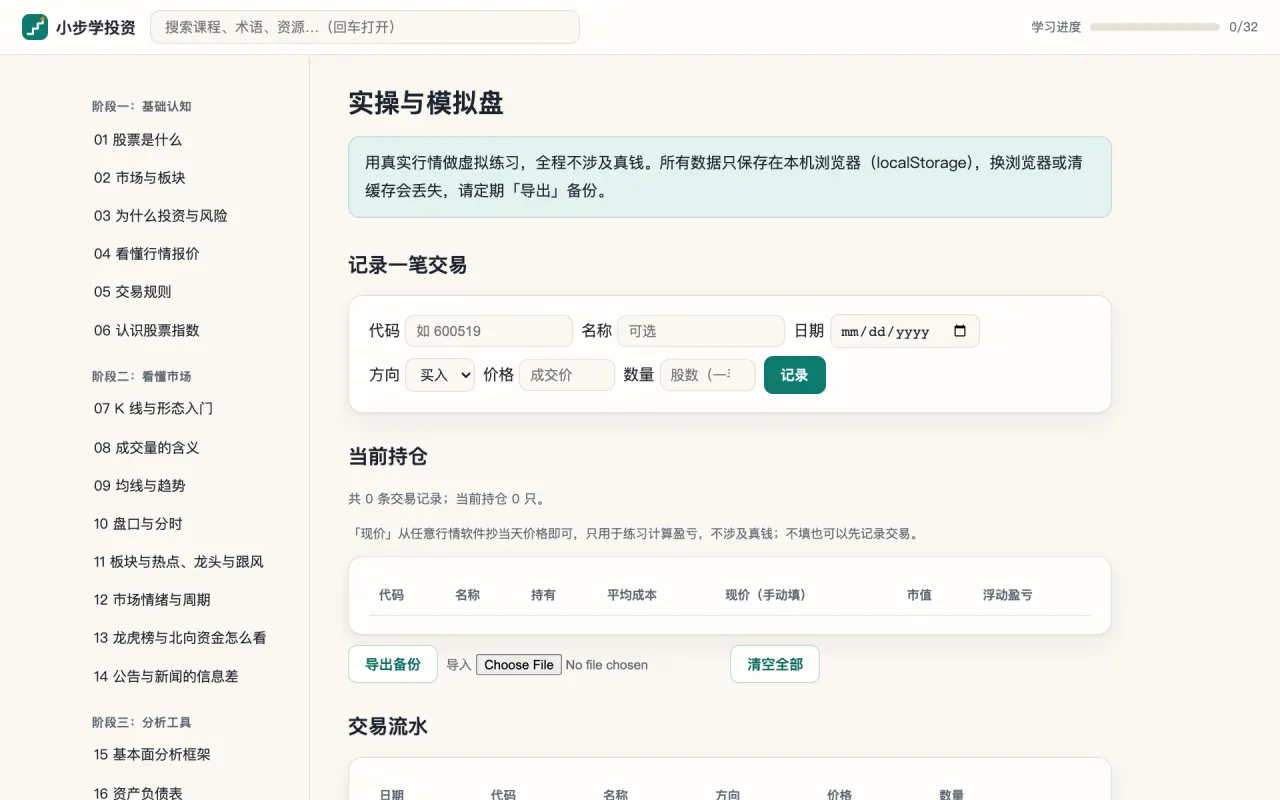Viewport: 1280px width, 800px height.
Task: Click the 记录 button
Action: click(795, 375)
